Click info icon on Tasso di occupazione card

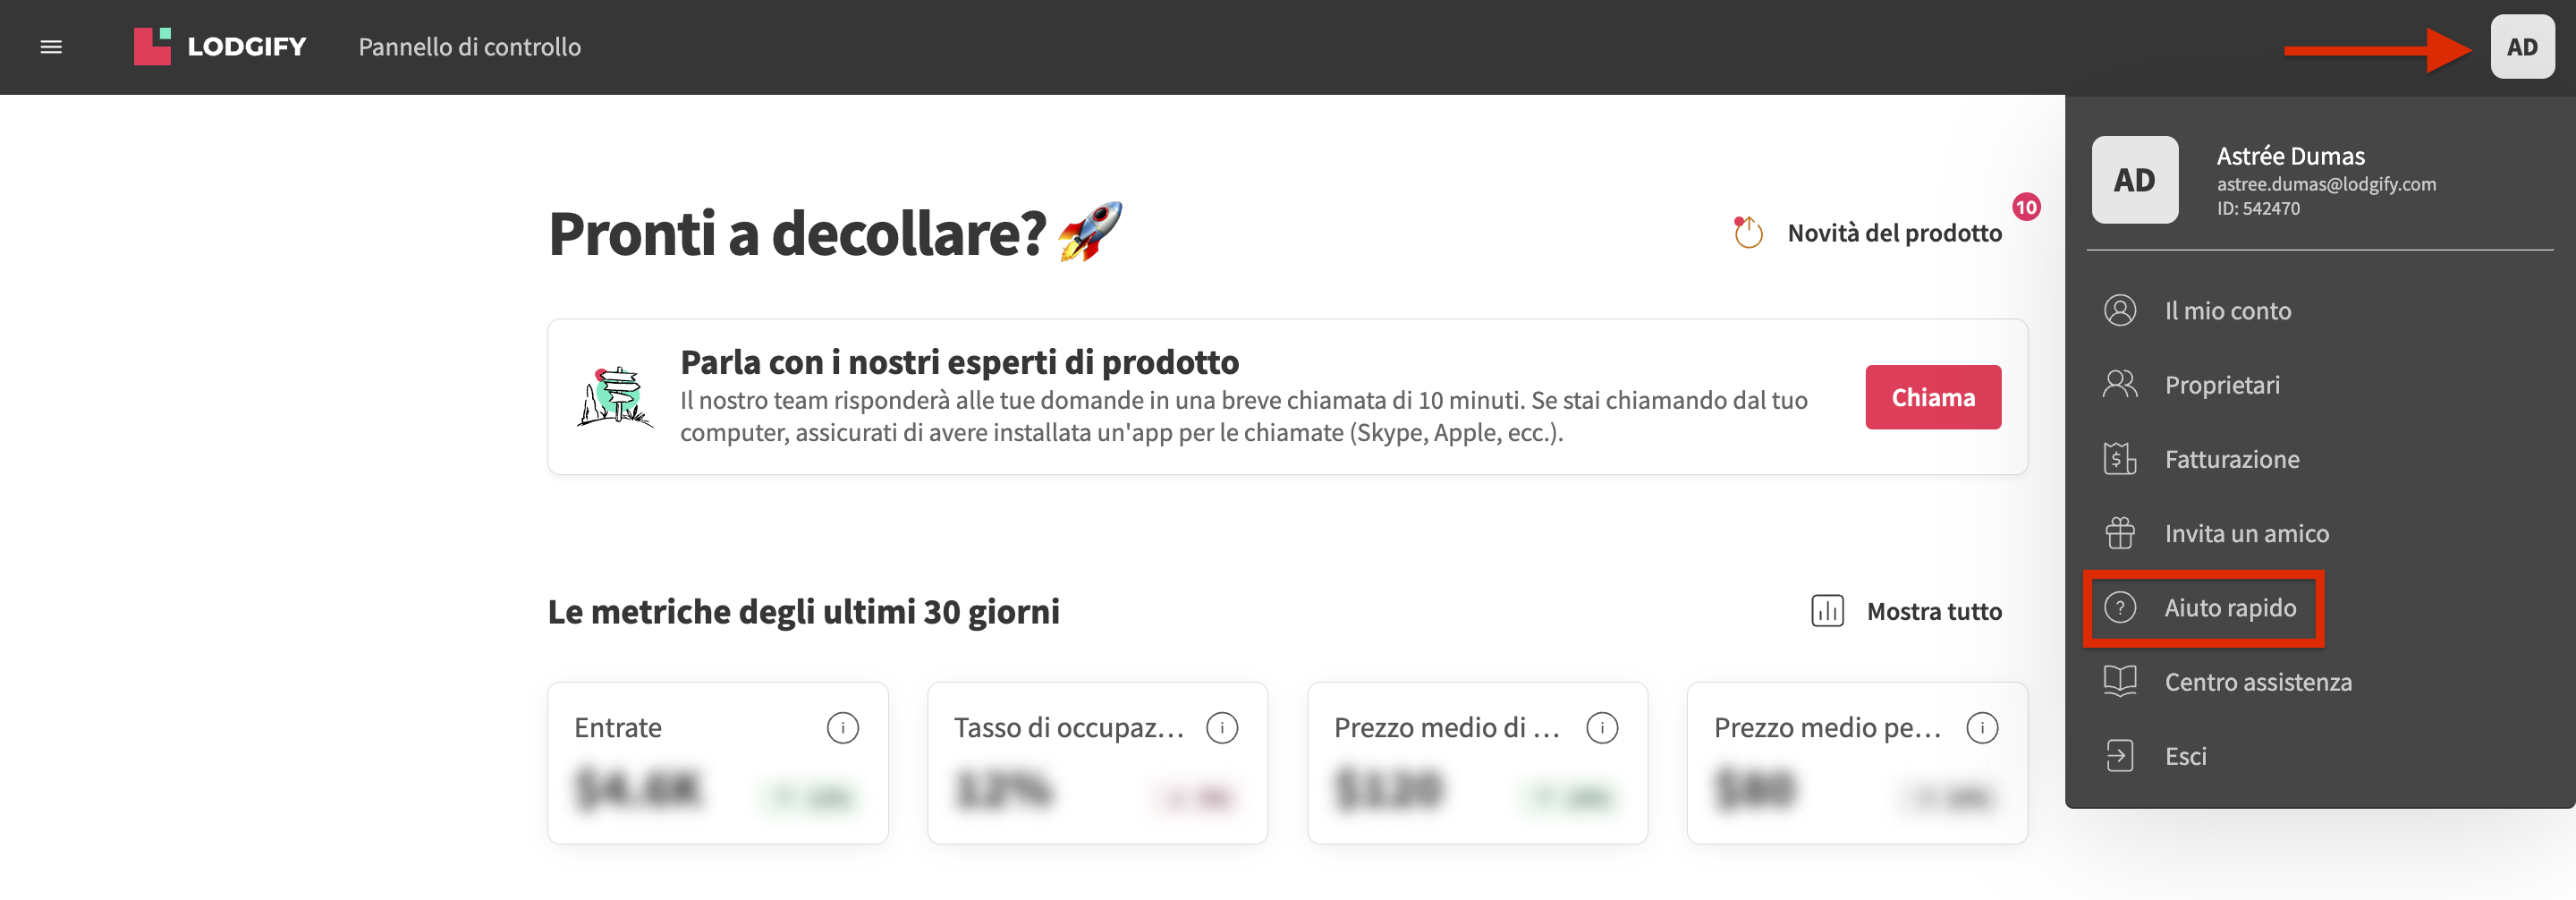pos(1221,728)
